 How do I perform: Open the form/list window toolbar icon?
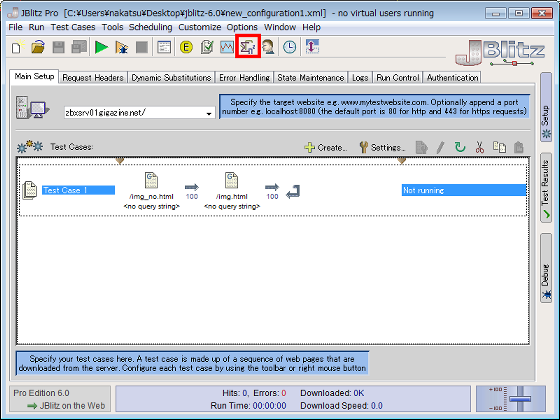(x=164, y=47)
